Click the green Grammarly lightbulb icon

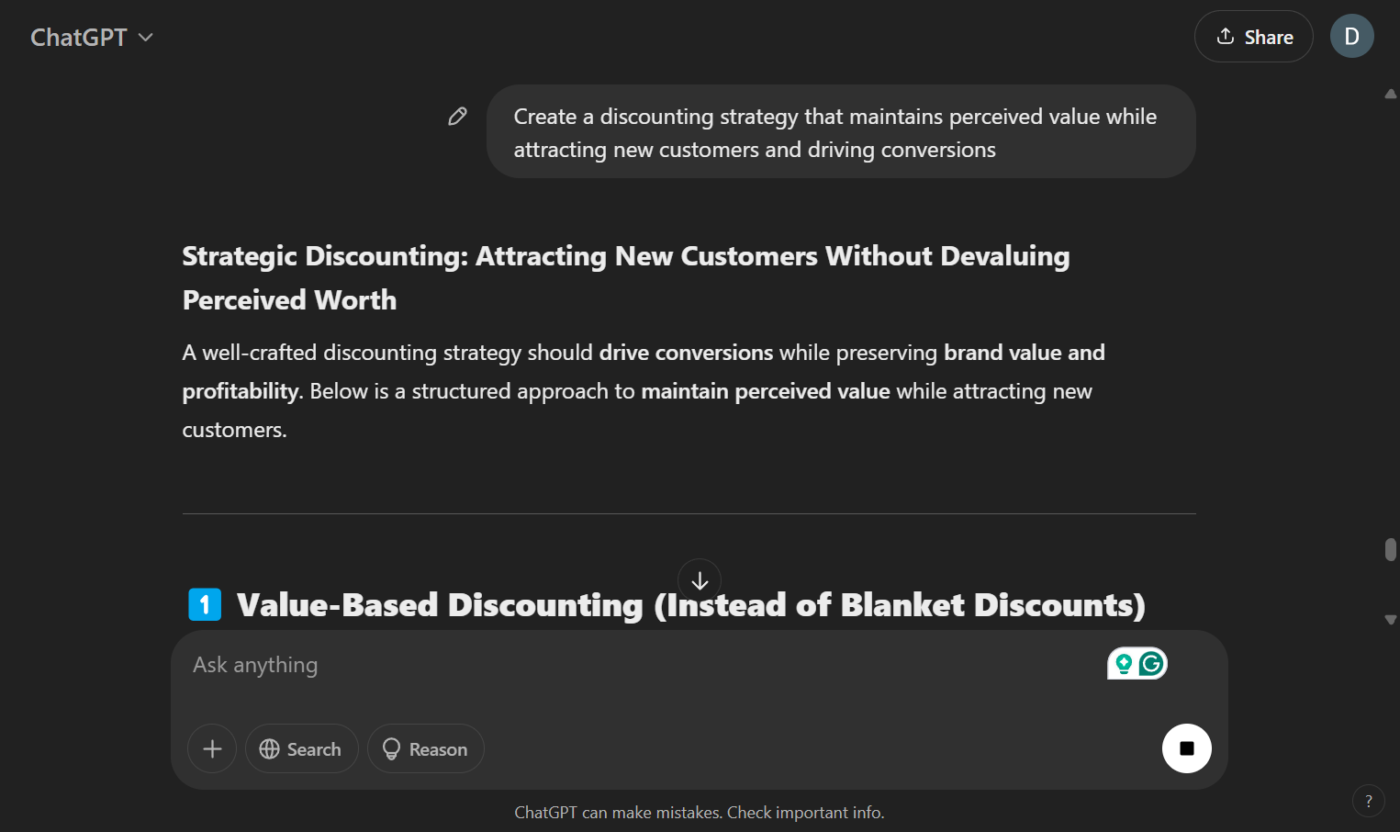(x=1124, y=663)
